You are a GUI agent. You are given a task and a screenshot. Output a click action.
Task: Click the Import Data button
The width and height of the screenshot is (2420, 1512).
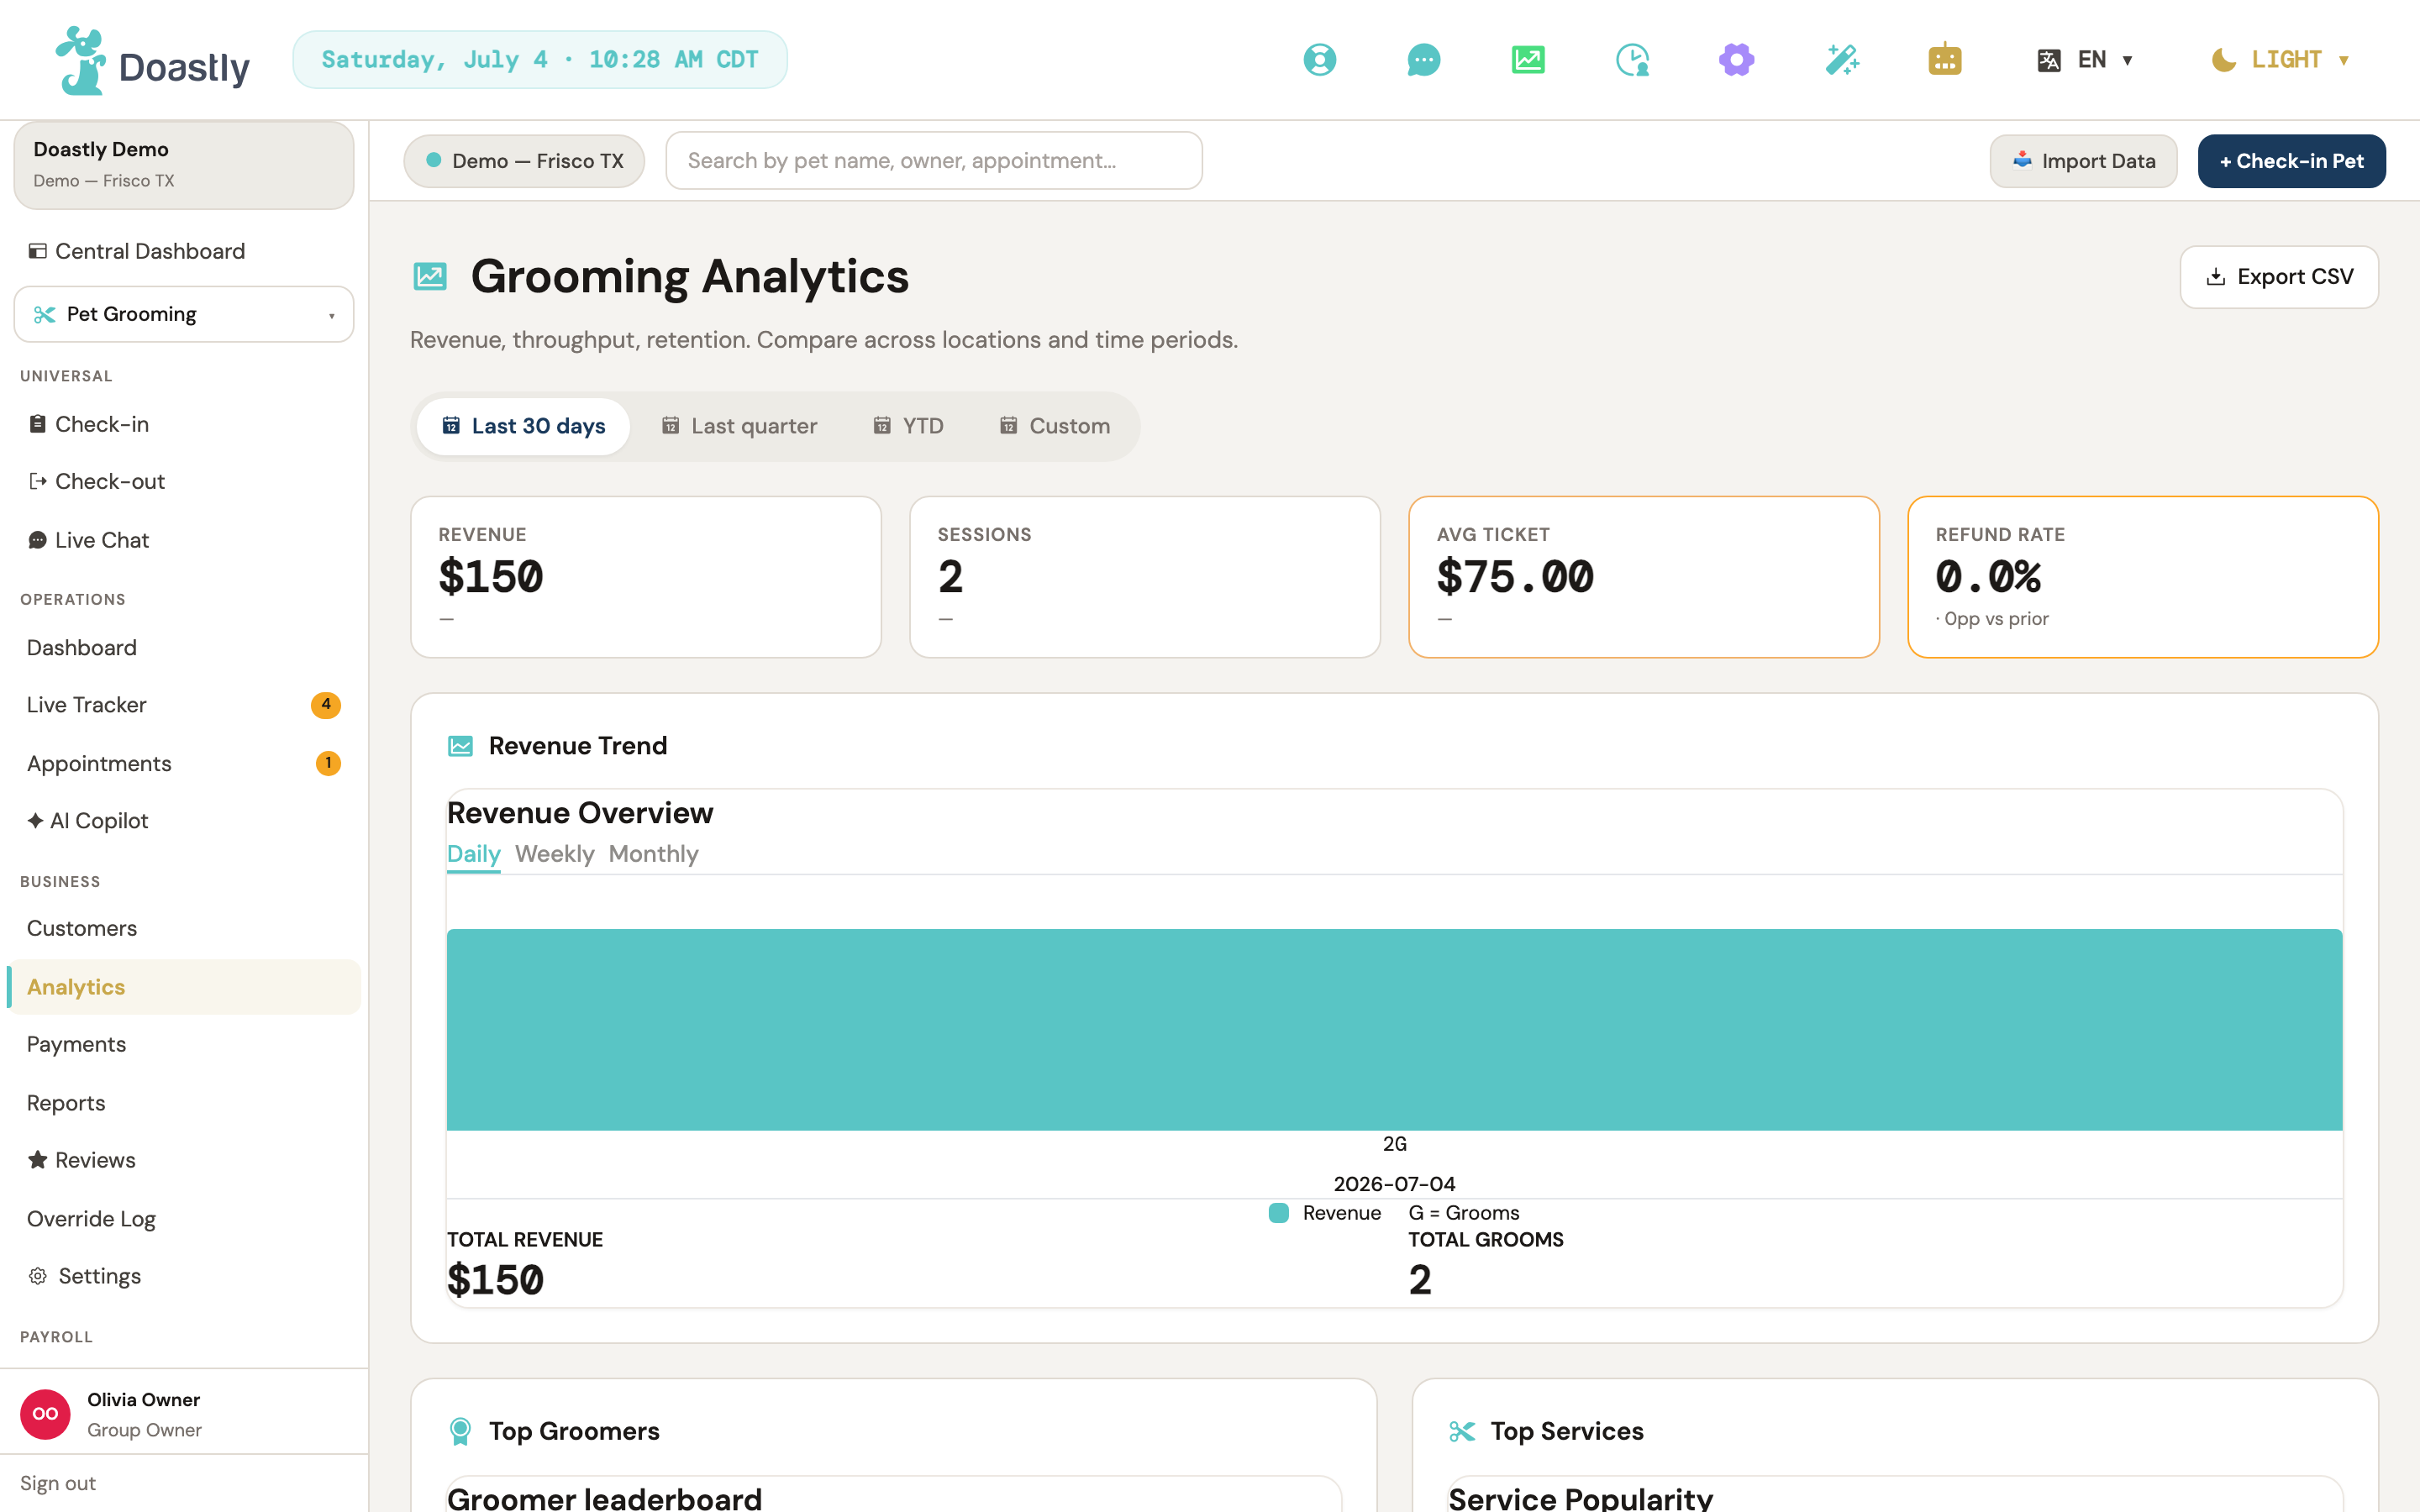tap(2083, 161)
